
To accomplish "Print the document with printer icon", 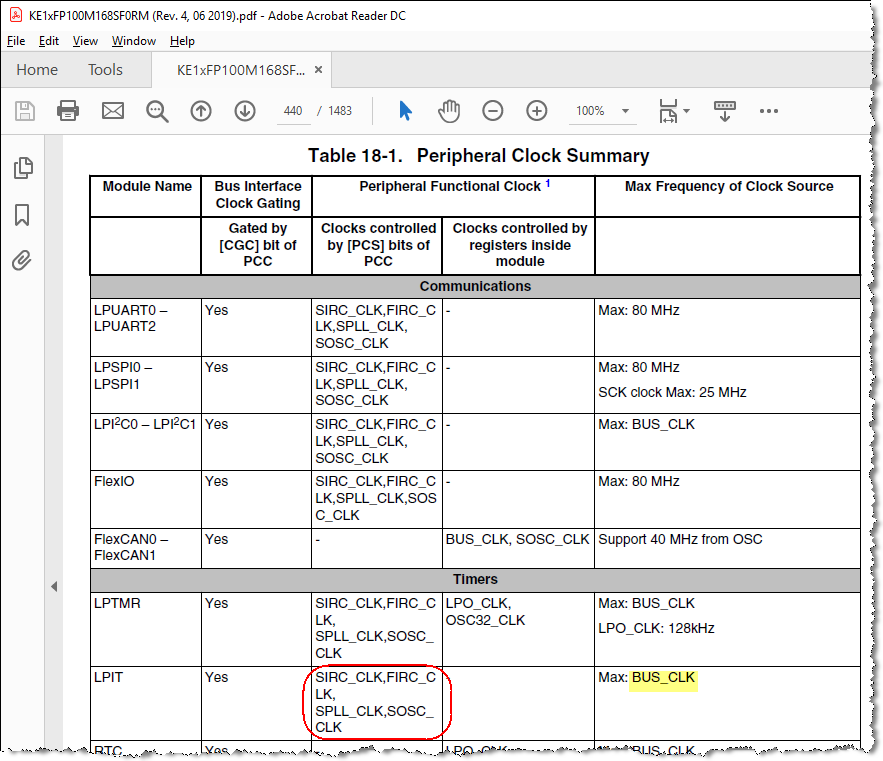I will (x=68, y=111).
